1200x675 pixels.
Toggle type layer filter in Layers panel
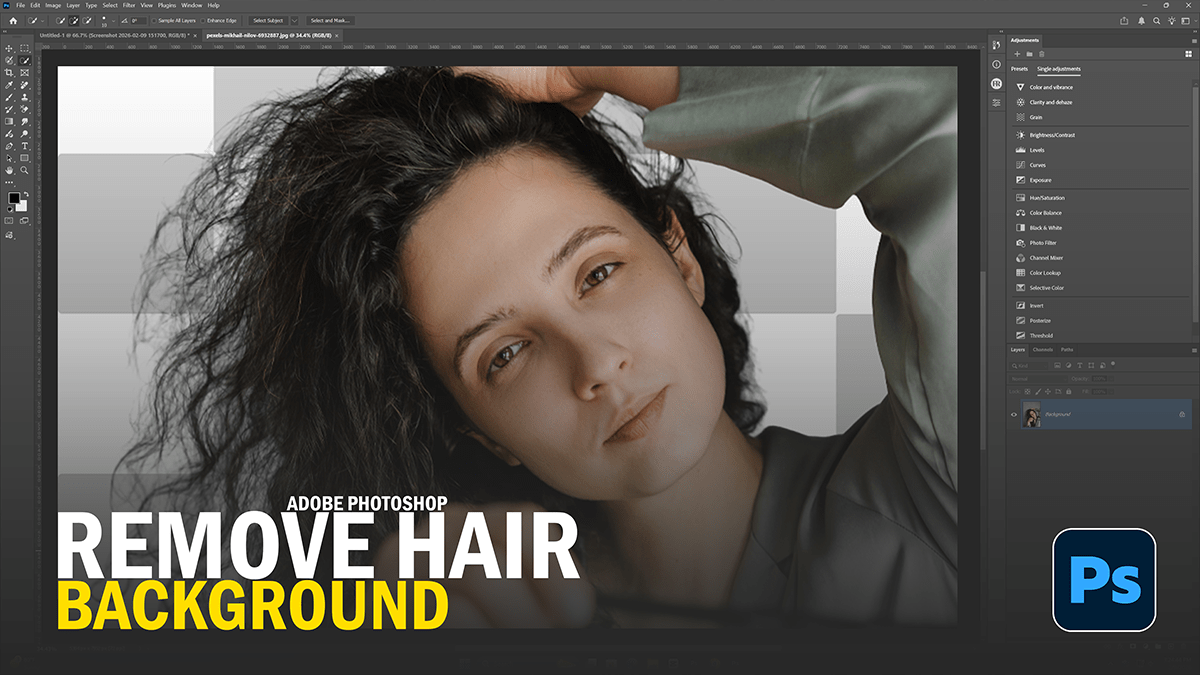point(1080,365)
